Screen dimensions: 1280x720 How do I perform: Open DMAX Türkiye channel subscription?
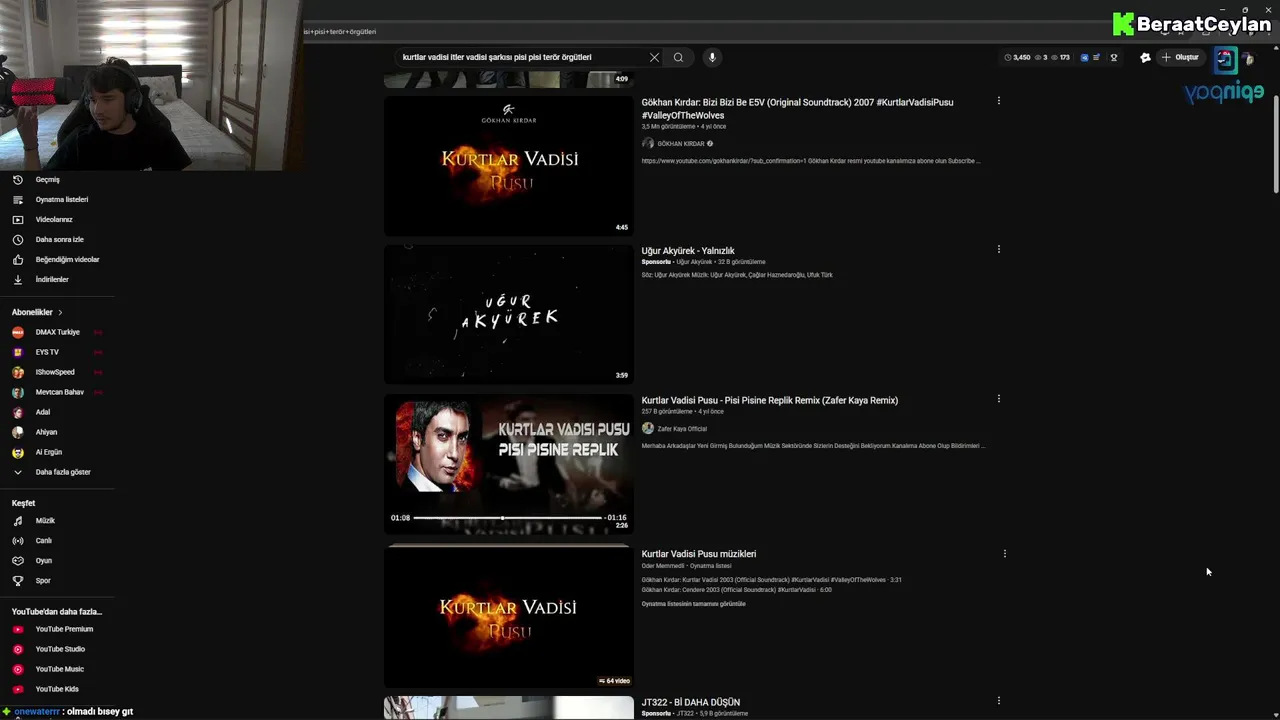click(56, 332)
